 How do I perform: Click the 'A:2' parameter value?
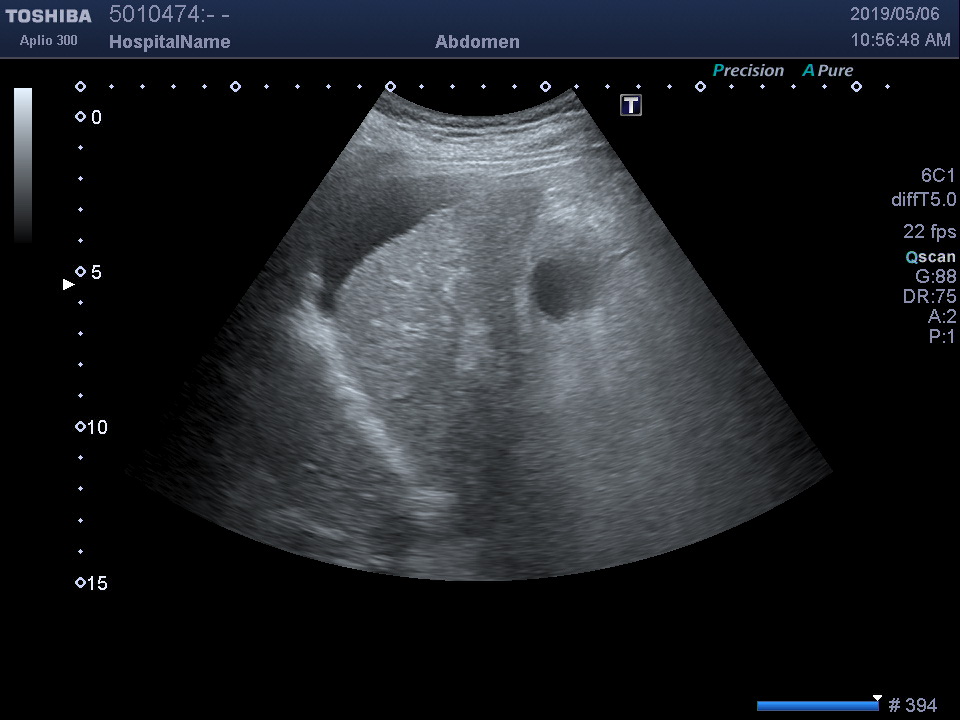pyautogui.click(x=942, y=316)
